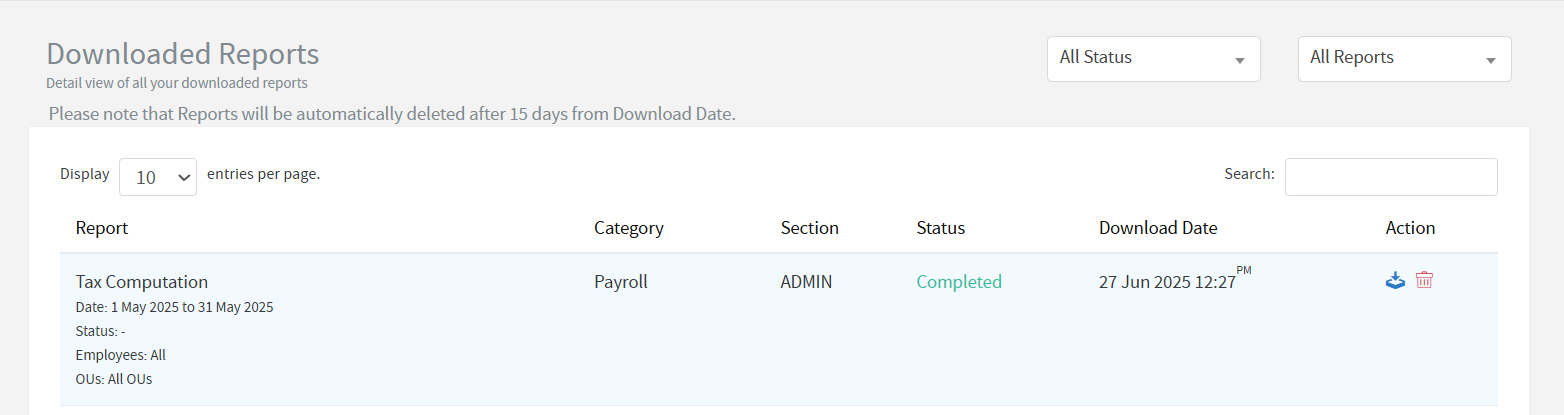
Task: Click the Downloaded Reports page heading
Action: [183, 54]
